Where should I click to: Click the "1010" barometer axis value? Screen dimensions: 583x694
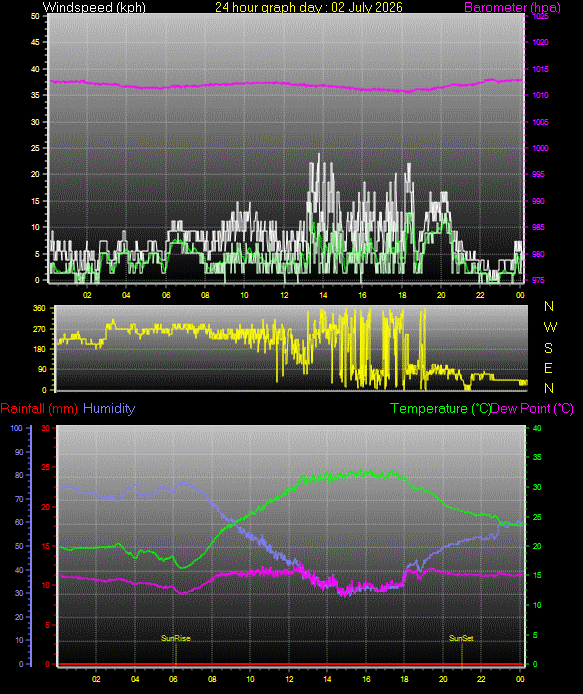click(541, 95)
